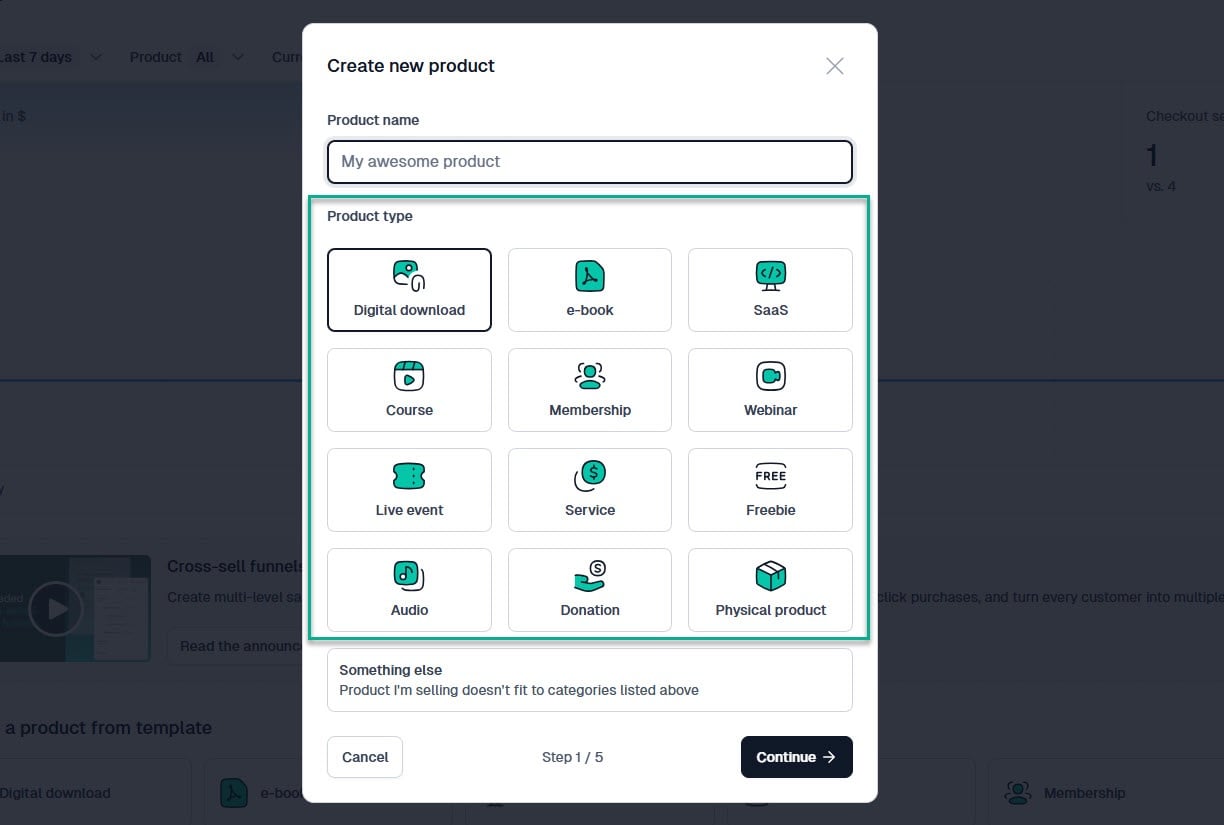
Task: Pick the SaaS code monitor icon
Action: pyautogui.click(x=770, y=276)
